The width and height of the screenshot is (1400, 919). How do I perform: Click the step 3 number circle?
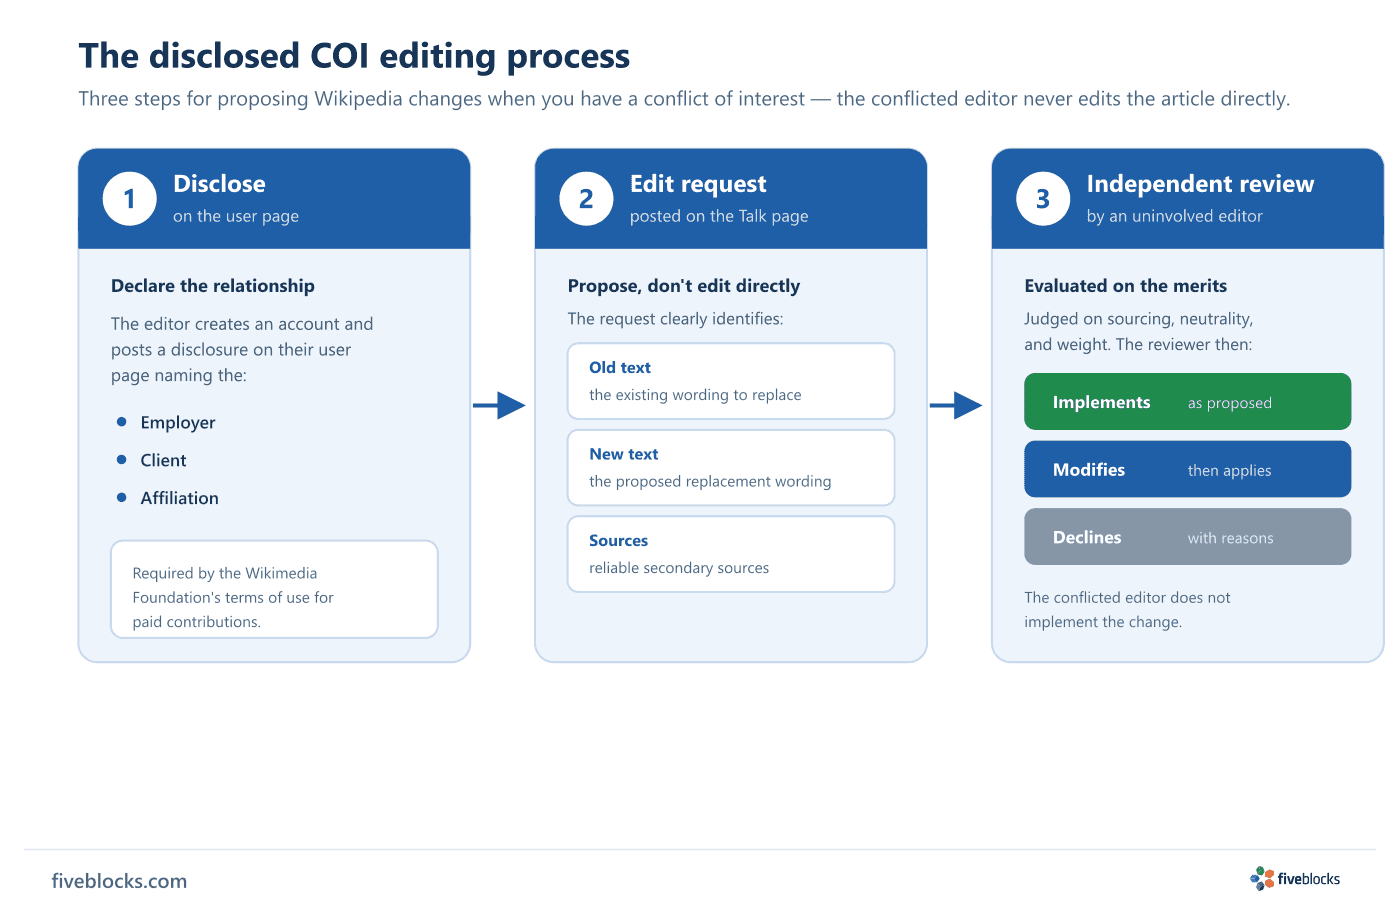pyautogui.click(x=1043, y=199)
